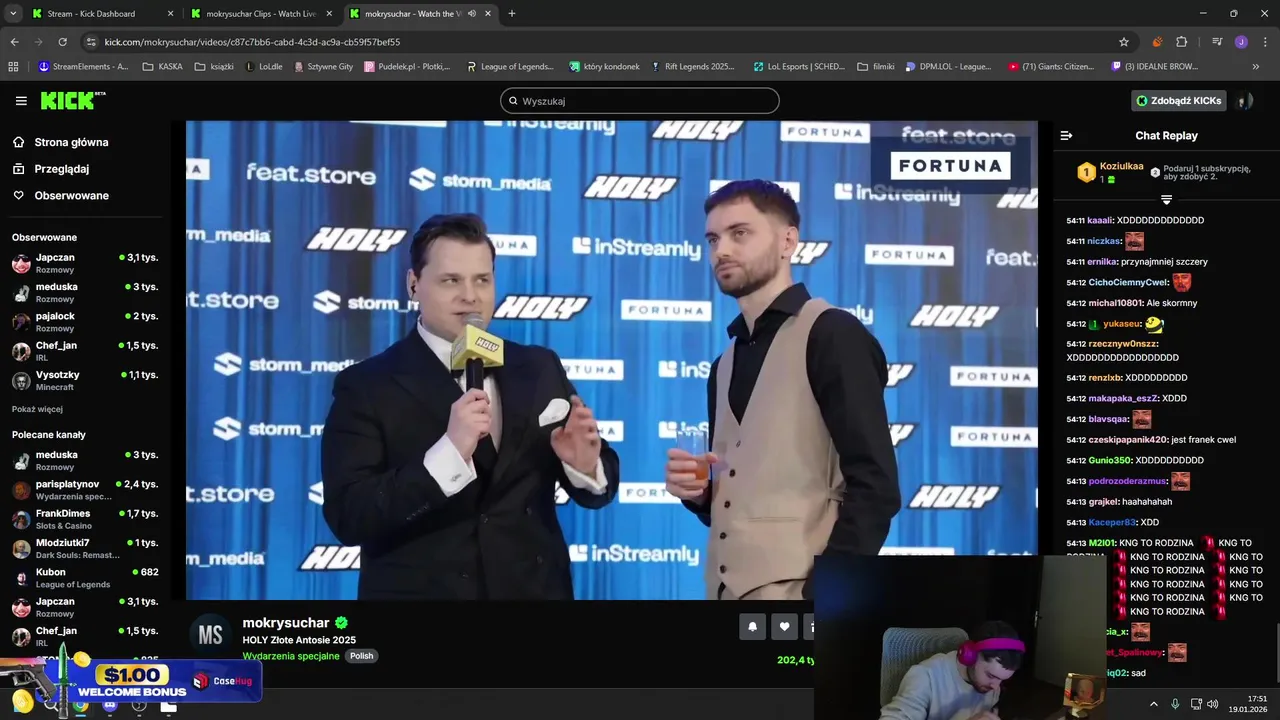Go back in browser history
This screenshot has height=720, width=1280.
coord(14,42)
